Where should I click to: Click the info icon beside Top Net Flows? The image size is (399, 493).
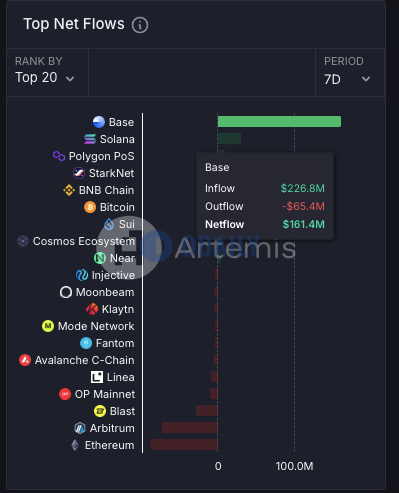coord(140,25)
